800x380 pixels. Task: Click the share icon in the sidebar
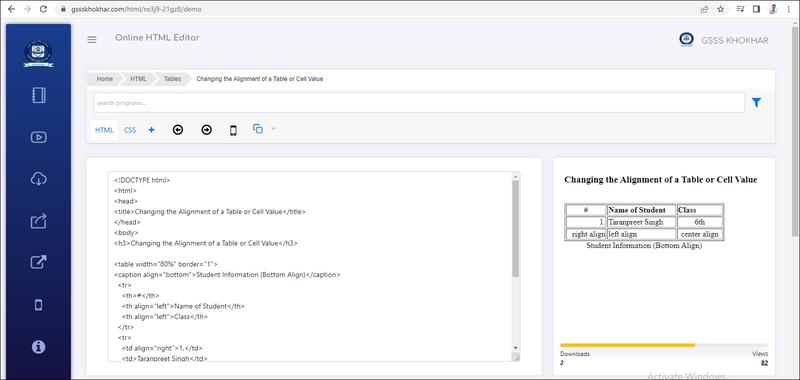(39, 221)
